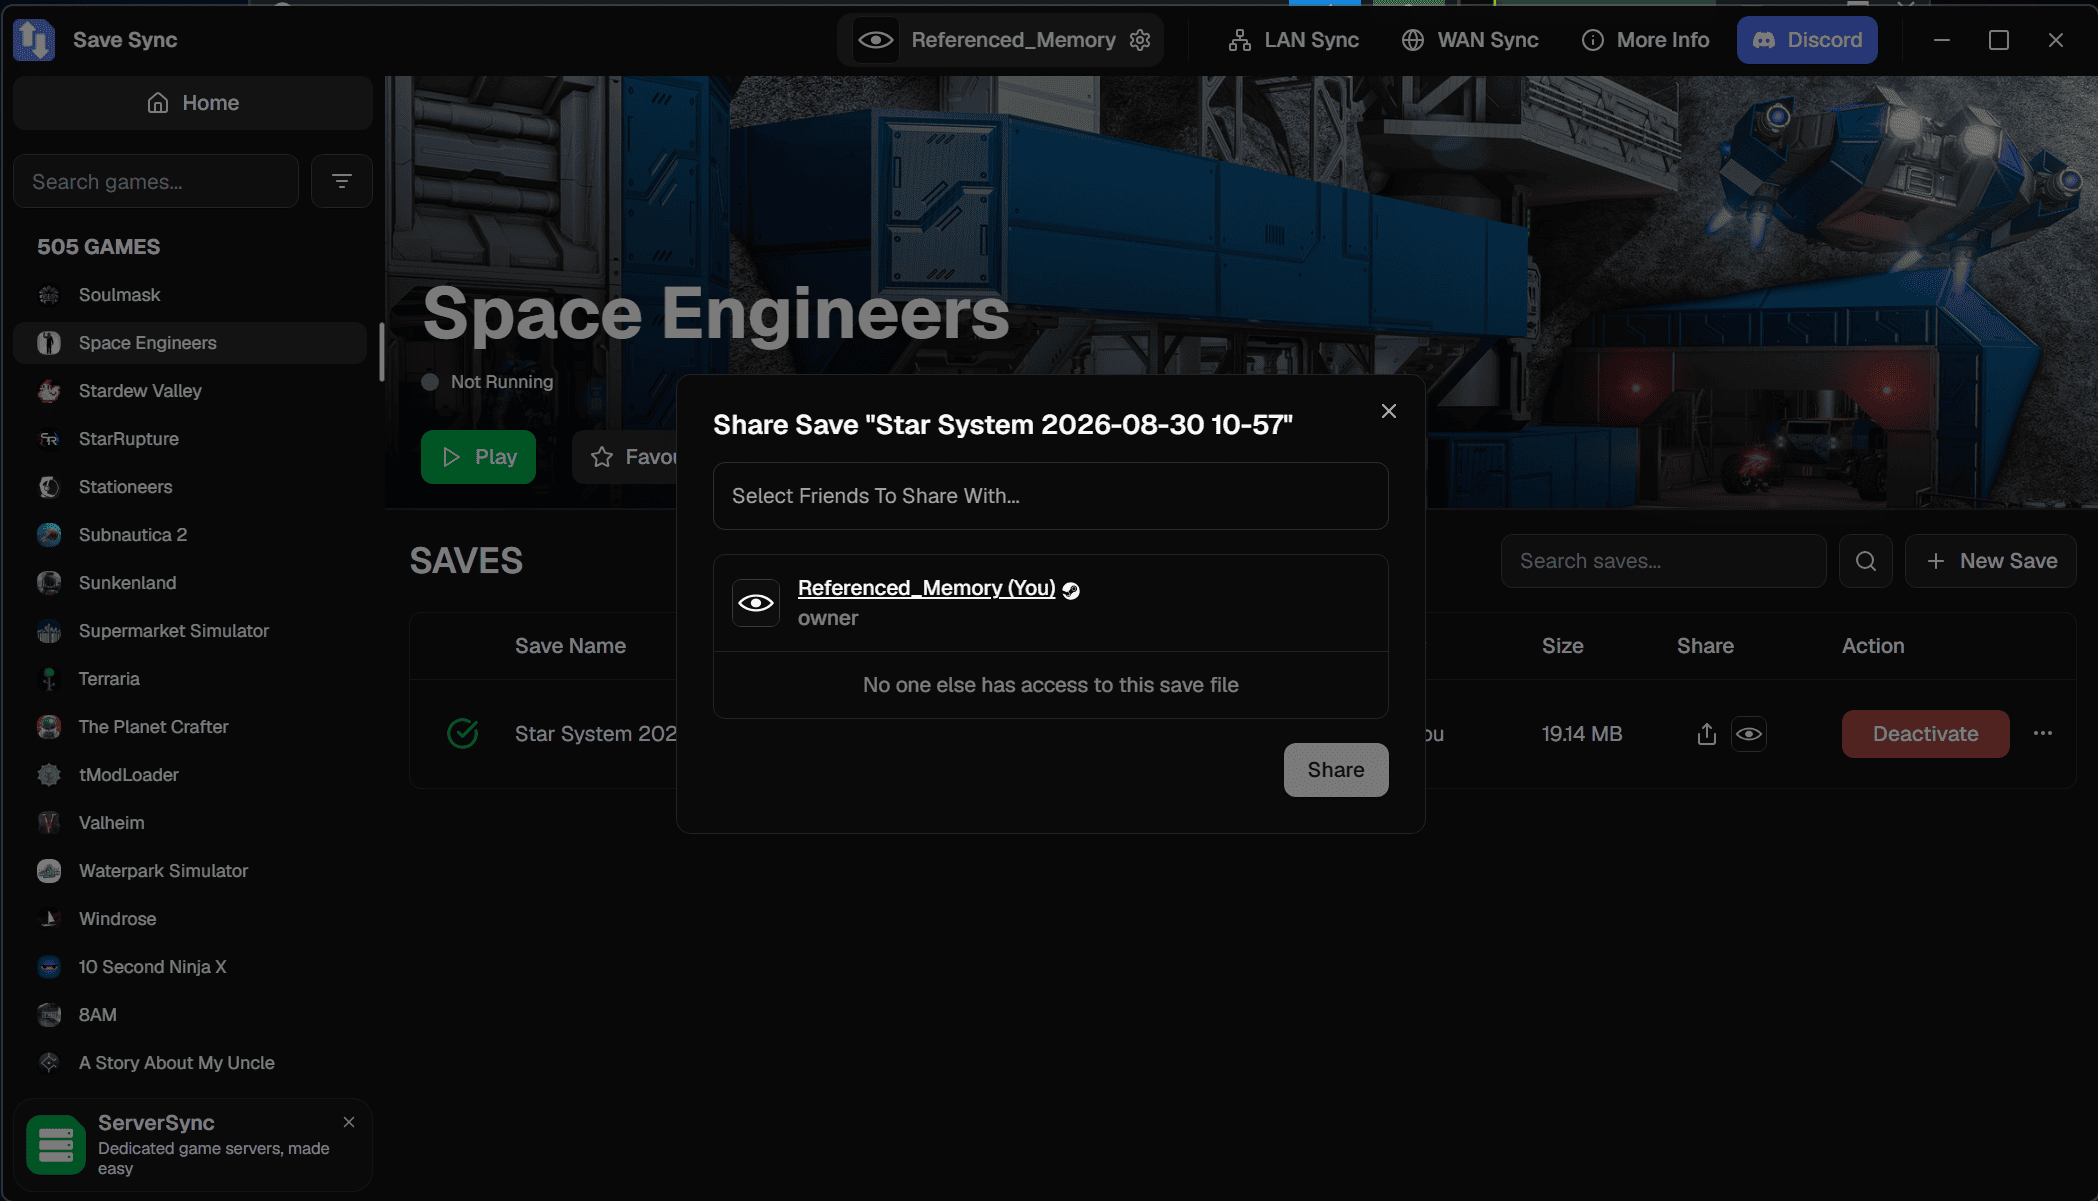Select Valheim in the games list
The width and height of the screenshot is (2098, 1201).
[190, 823]
